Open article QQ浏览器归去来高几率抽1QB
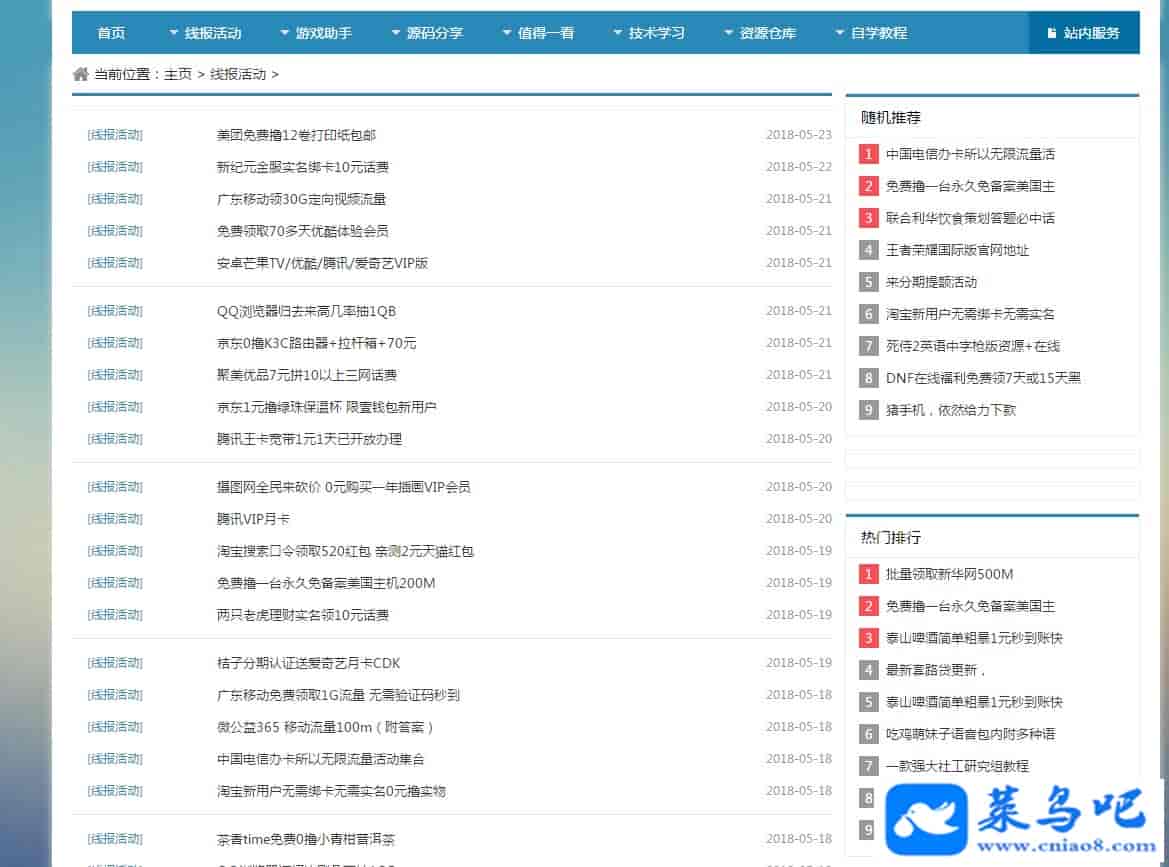1169x867 pixels. [306, 311]
